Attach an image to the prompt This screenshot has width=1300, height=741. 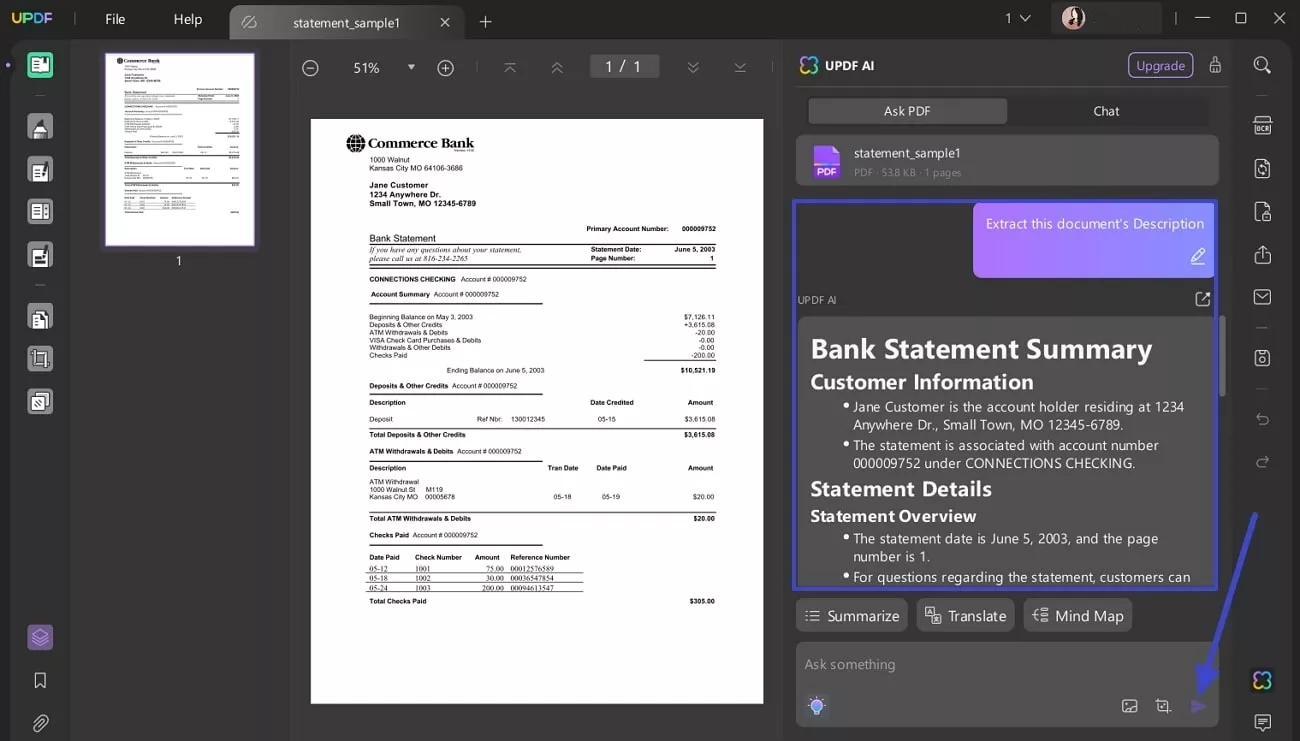pos(1130,706)
